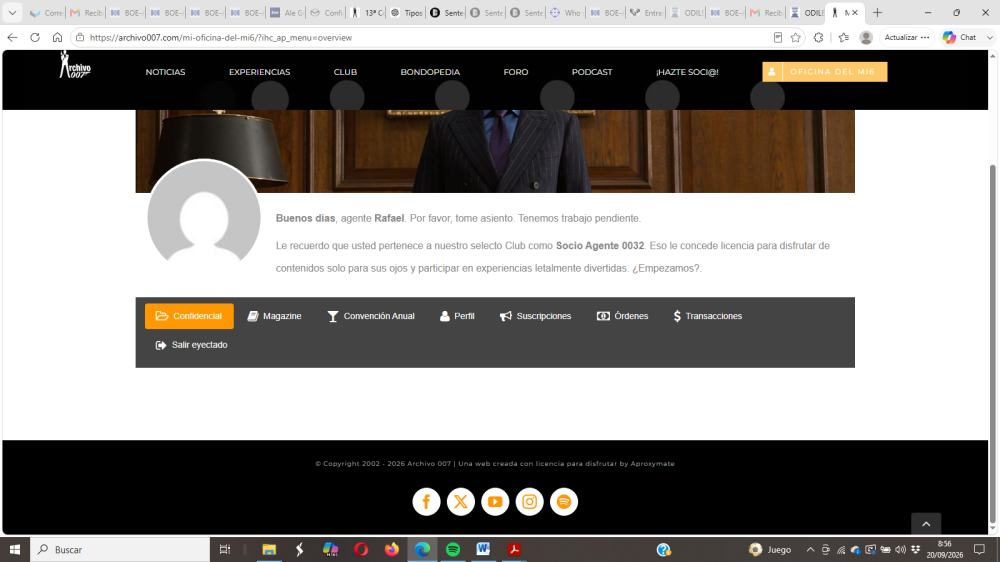1000x562 pixels.
Task: Switch to the Magazine tab
Action: 274,316
